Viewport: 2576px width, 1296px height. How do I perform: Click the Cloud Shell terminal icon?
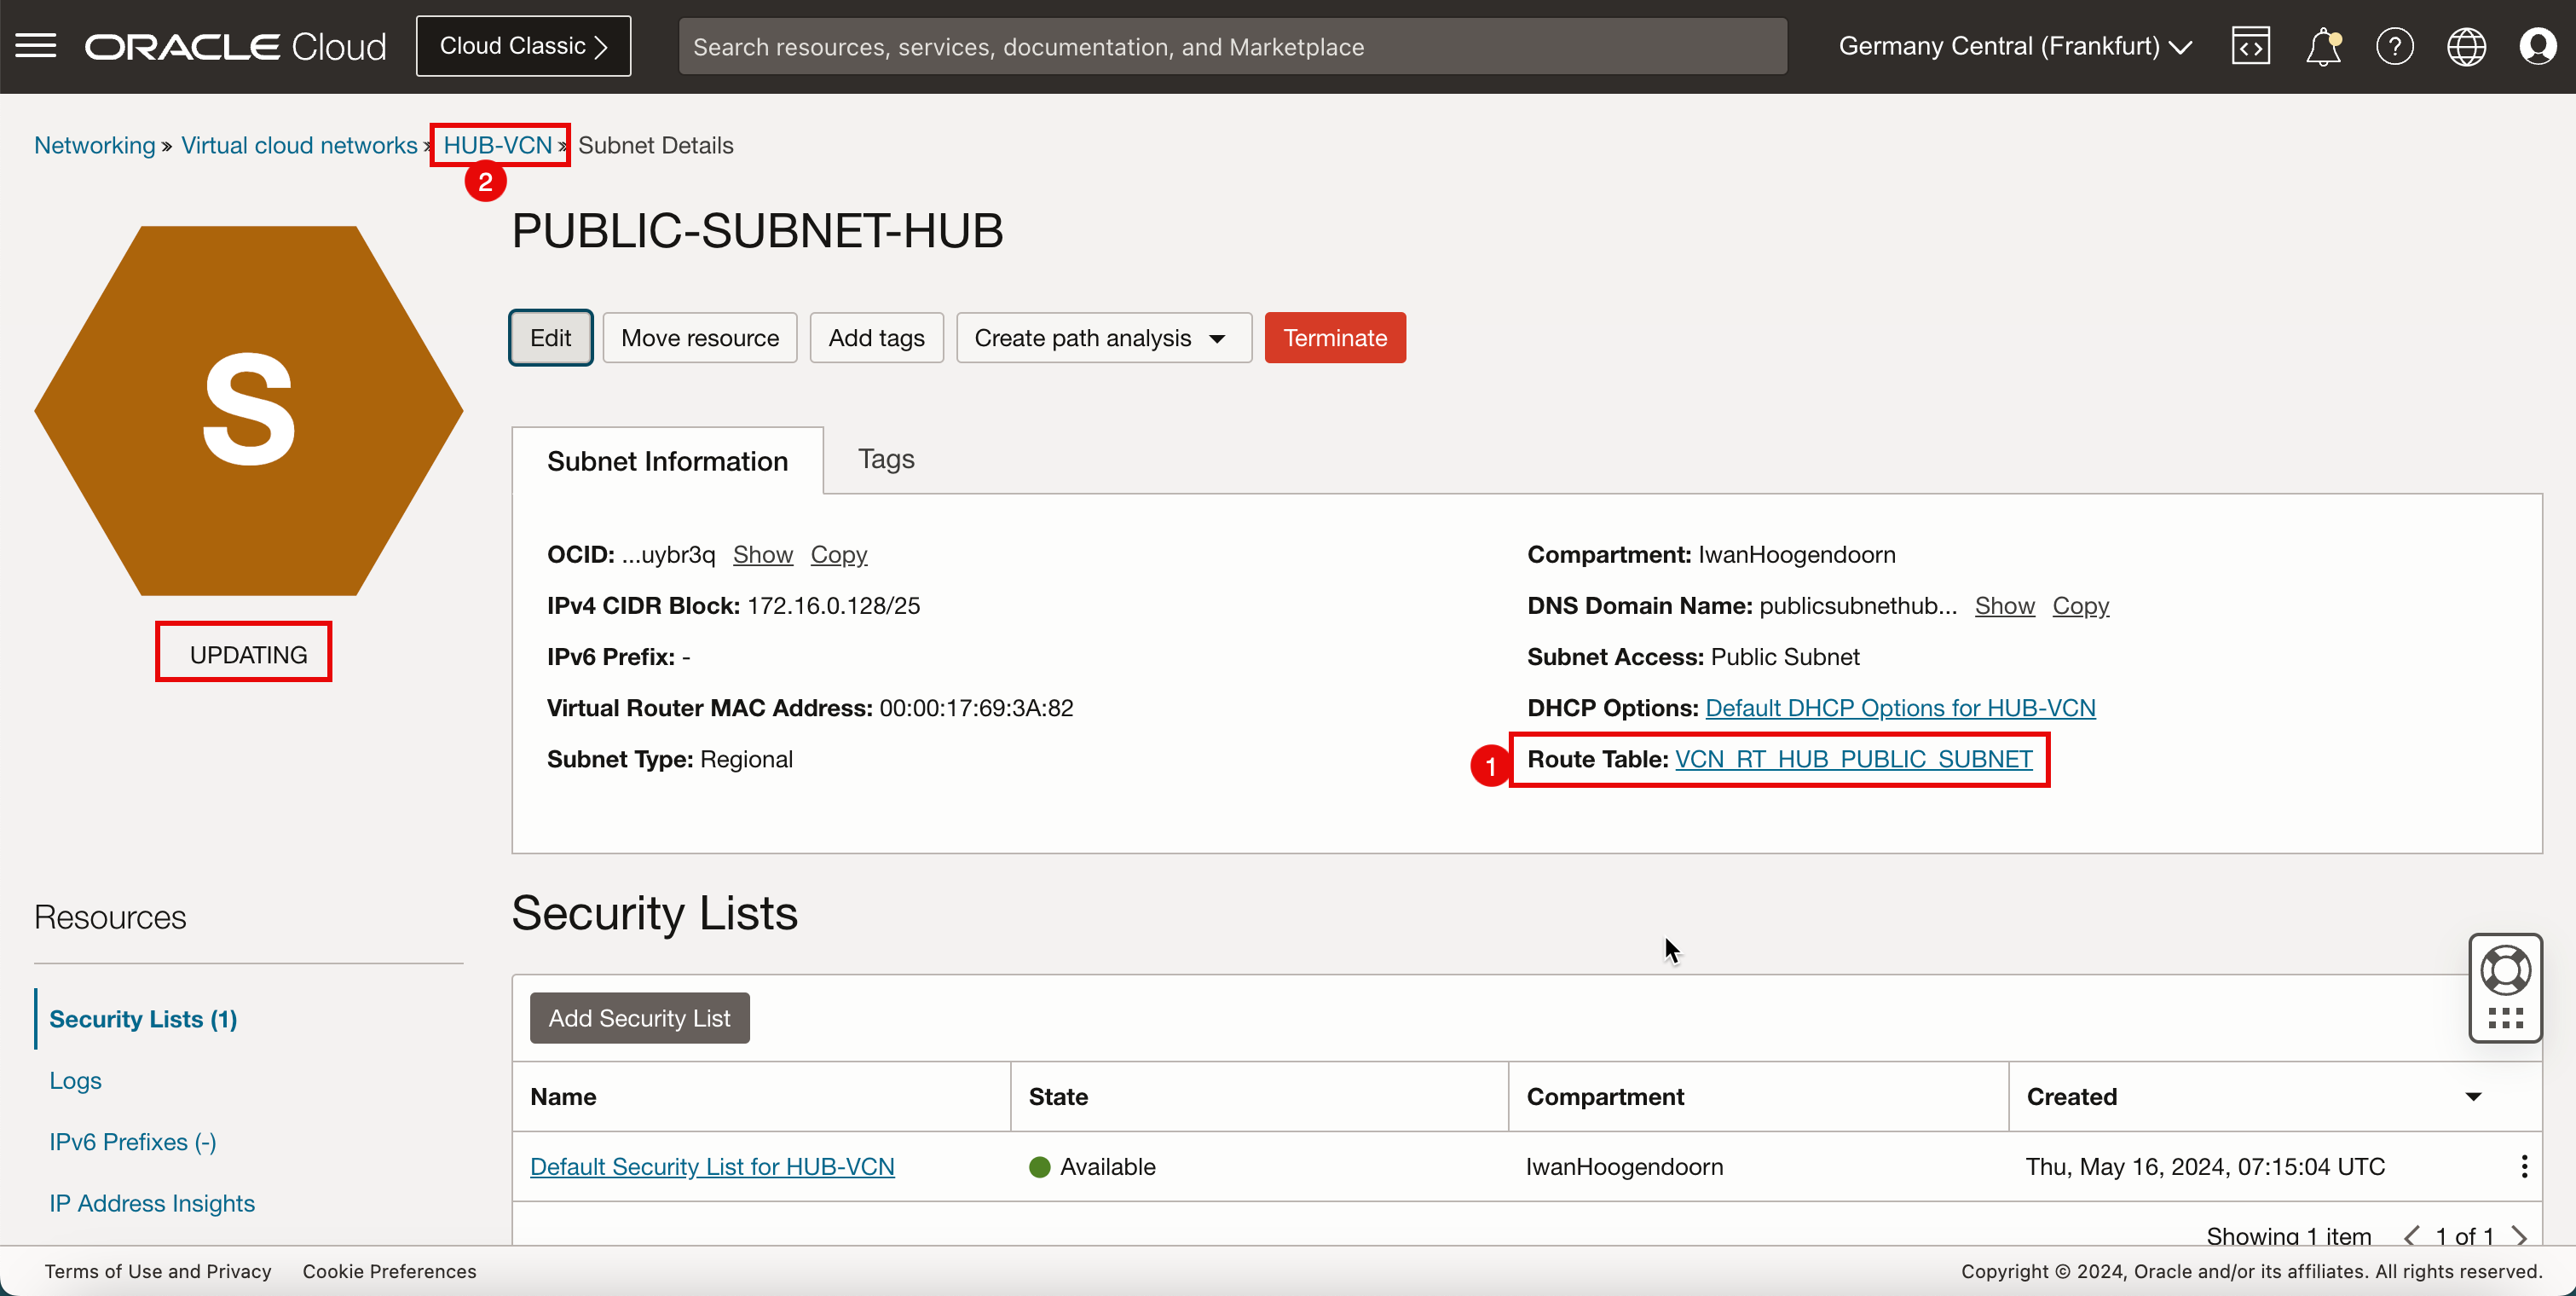tap(2249, 46)
